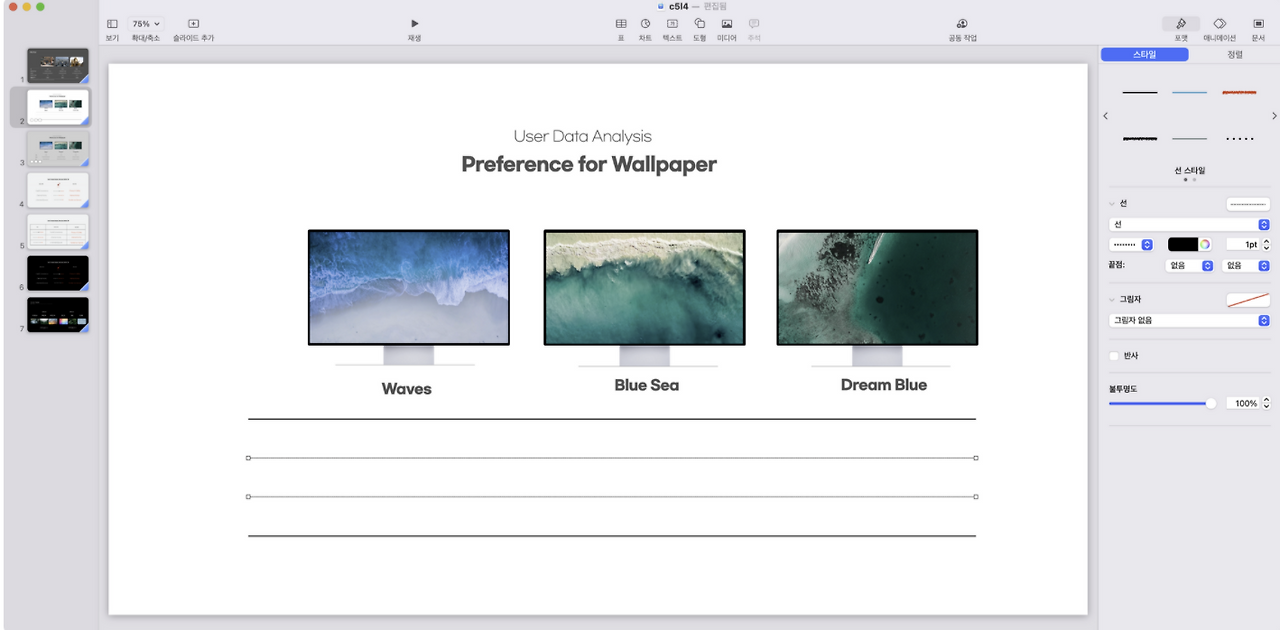Screen dimensions: 1280x630
Task: Show previous line styles with left arrow
Action: pyautogui.click(x=1105, y=116)
